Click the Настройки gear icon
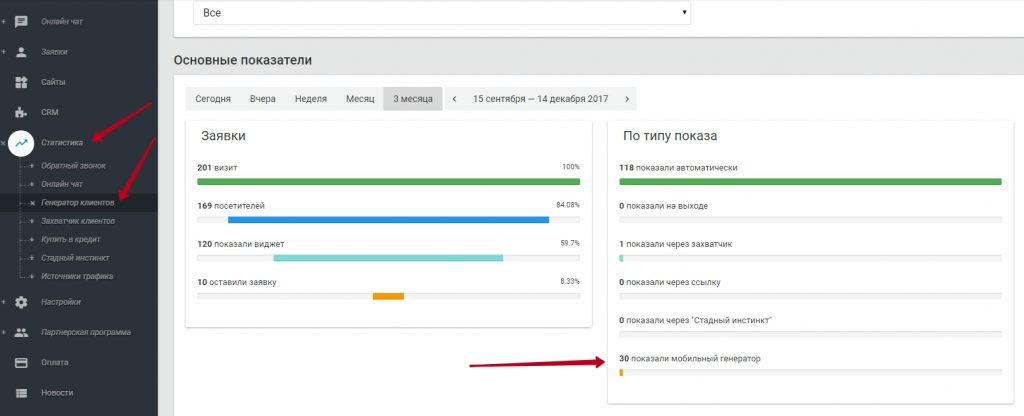1024x416 pixels. point(22,302)
